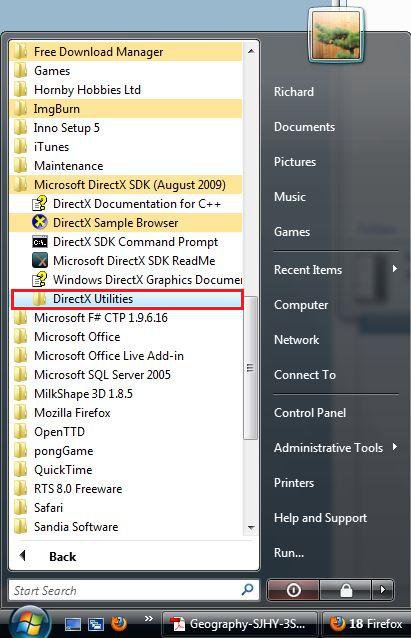The image size is (411, 638).
Task: Click the Microsoft SQL Server 2005 folder icon
Action: coord(20,375)
